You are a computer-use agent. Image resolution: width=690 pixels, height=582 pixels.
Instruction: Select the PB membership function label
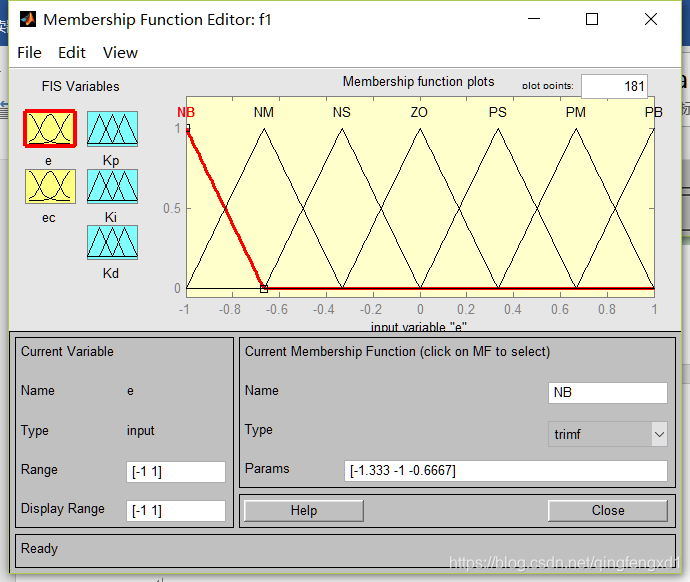coord(653,113)
